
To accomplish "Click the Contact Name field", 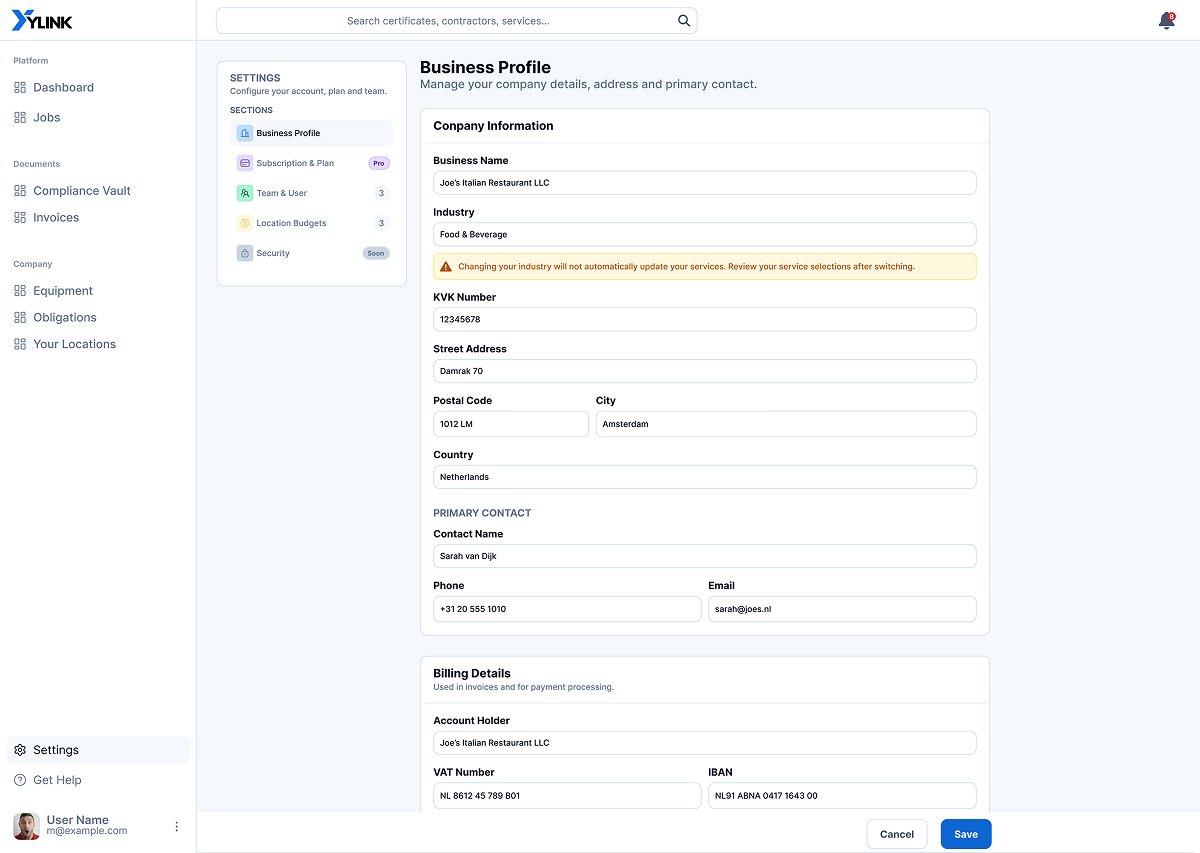I will [x=704, y=556].
